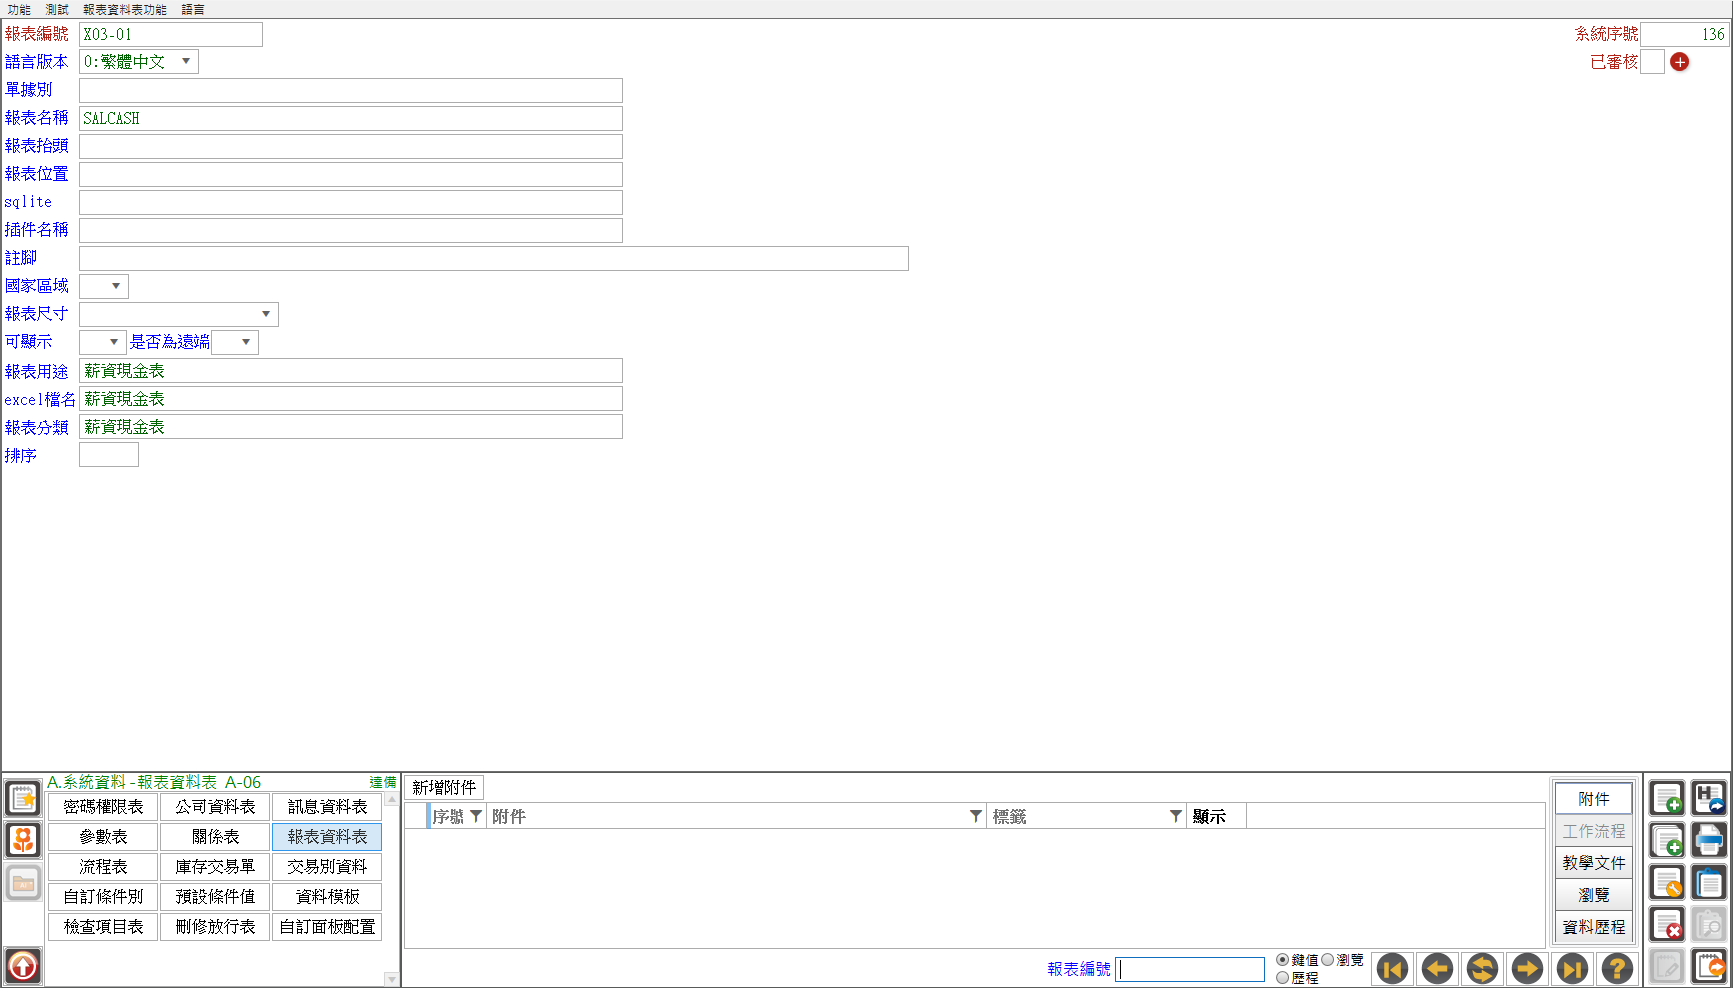Select the 歷程 radio button
This screenshot has width=1733, height=988.
pos(1282,978)
